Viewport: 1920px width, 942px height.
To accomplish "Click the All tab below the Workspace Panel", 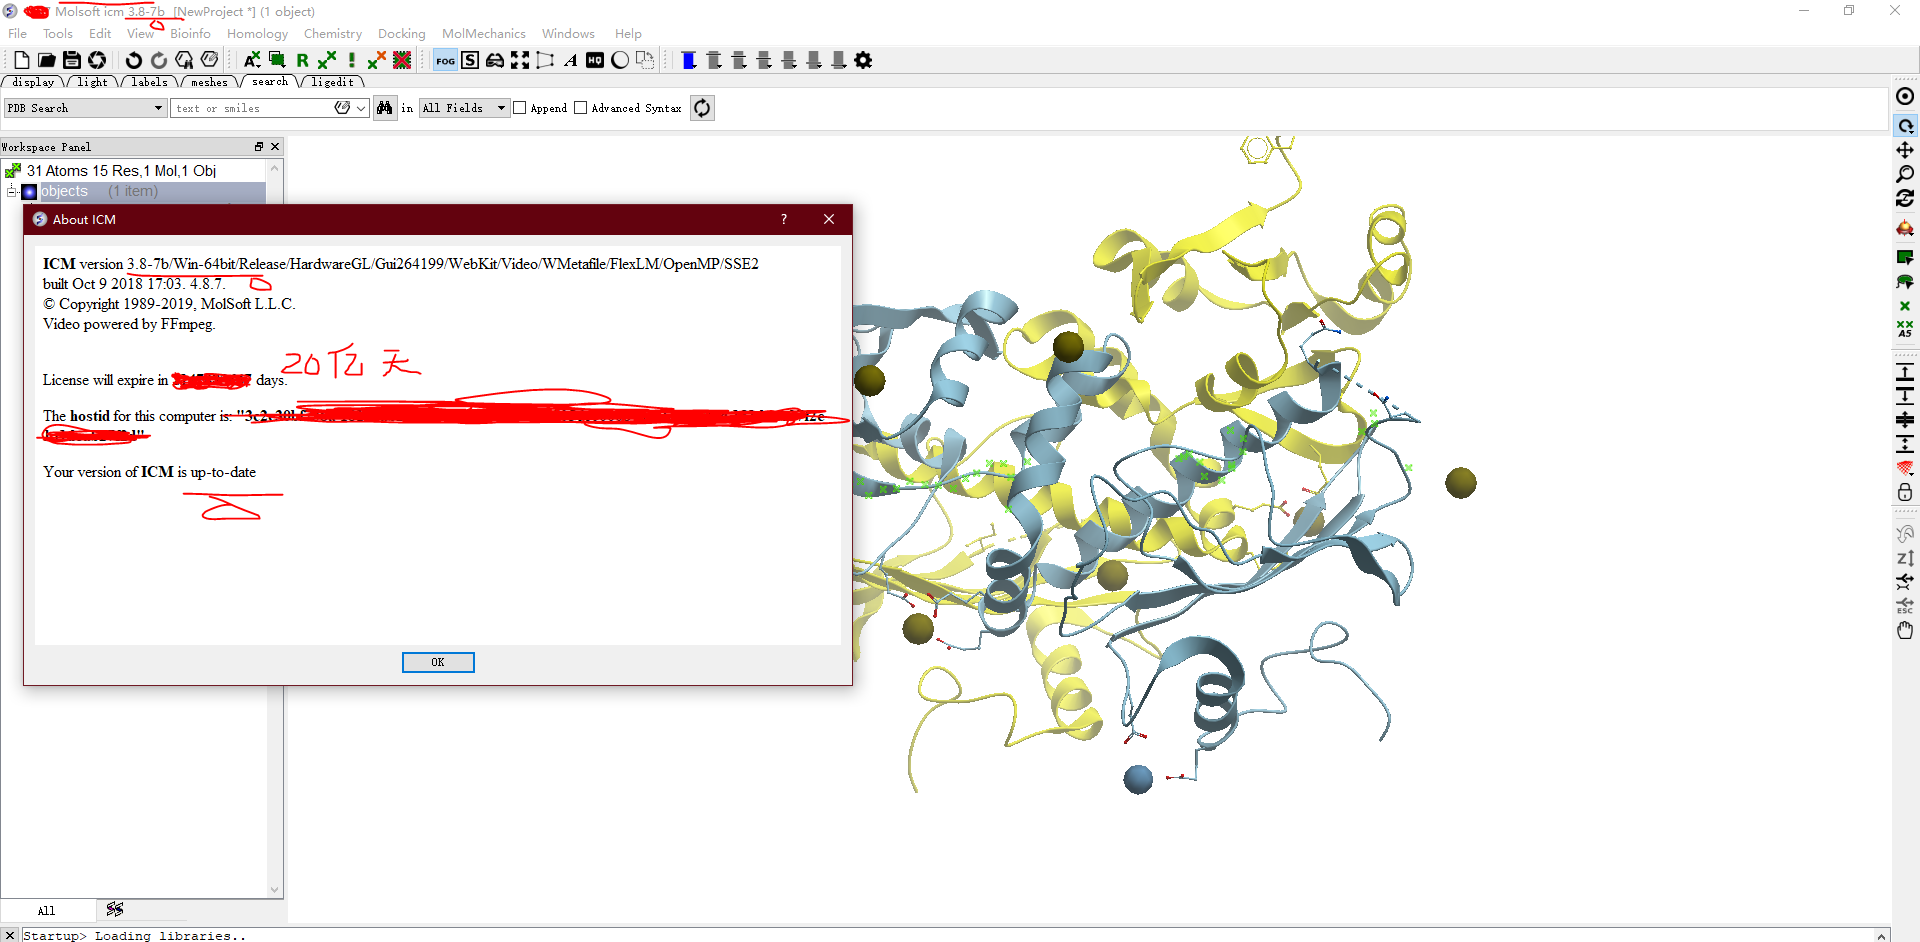I will coord(47,910).
